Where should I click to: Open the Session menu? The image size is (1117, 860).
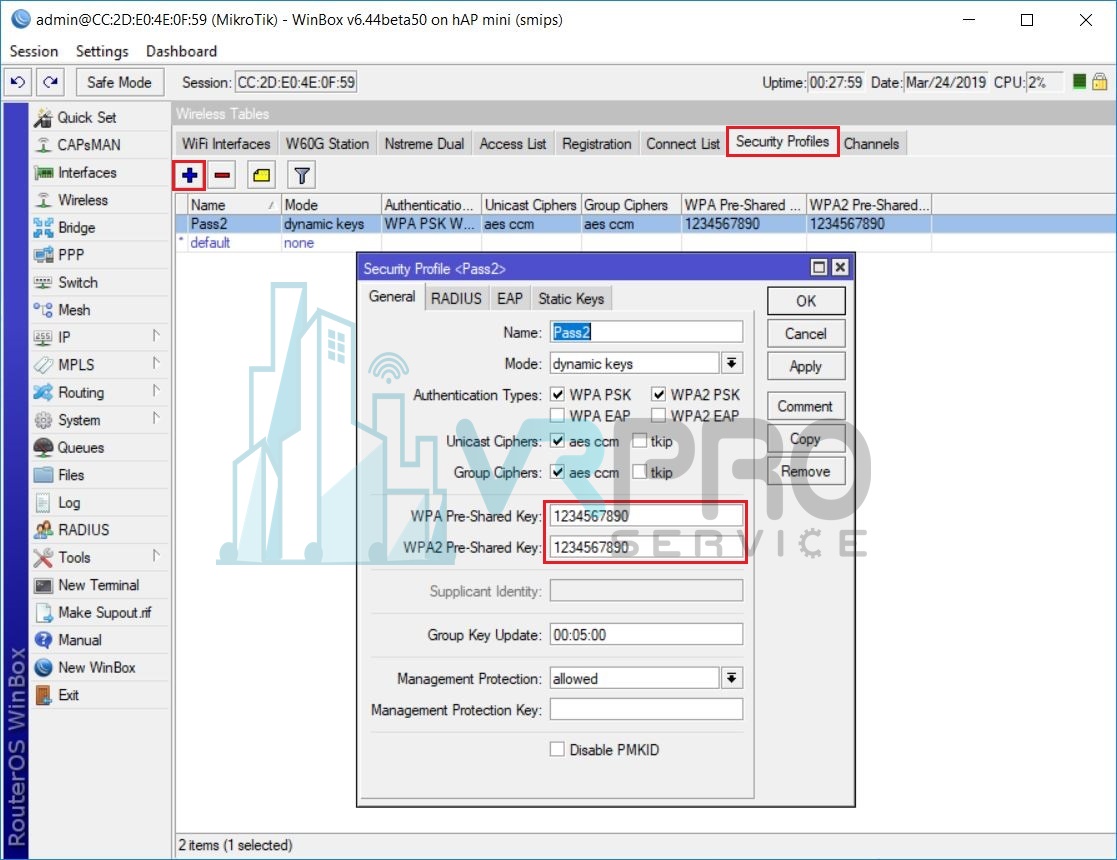tap(33, 51)
